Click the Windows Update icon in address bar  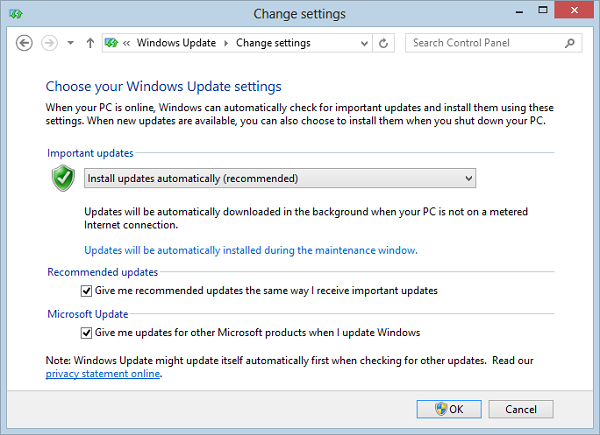(111, 43)
